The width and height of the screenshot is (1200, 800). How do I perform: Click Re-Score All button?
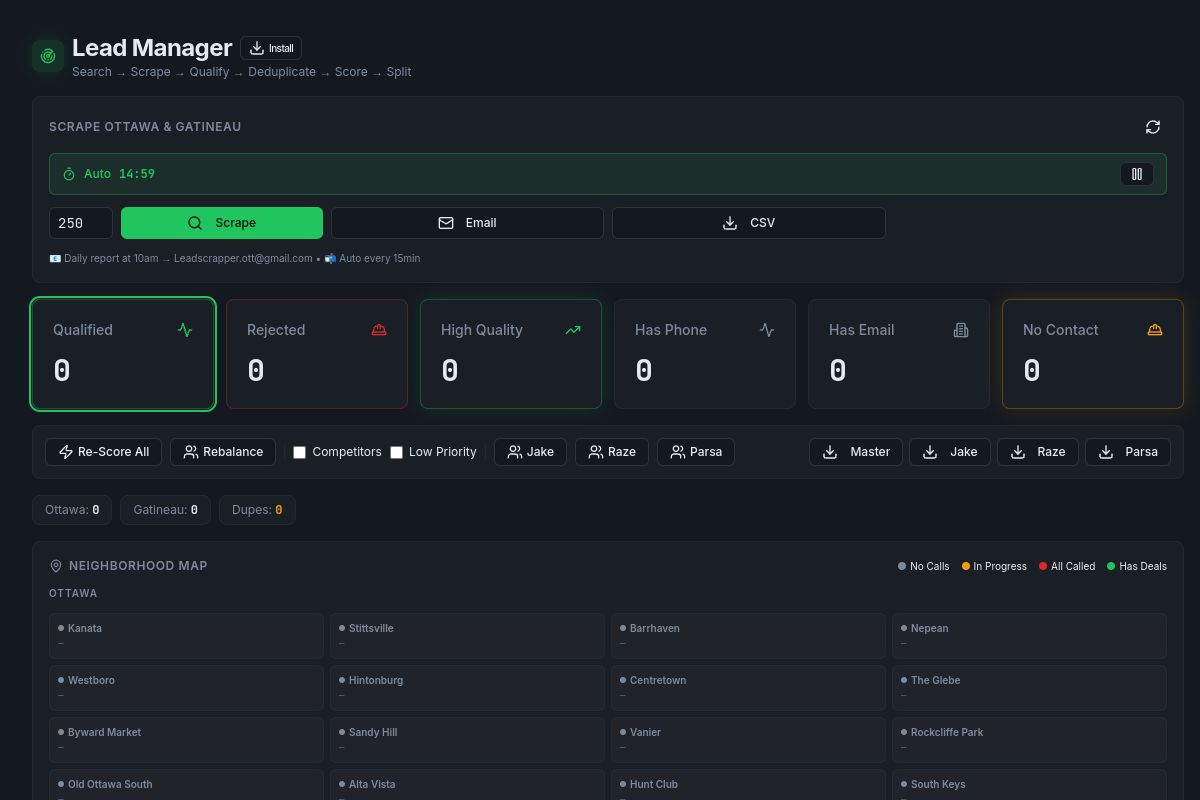point(103,452)
